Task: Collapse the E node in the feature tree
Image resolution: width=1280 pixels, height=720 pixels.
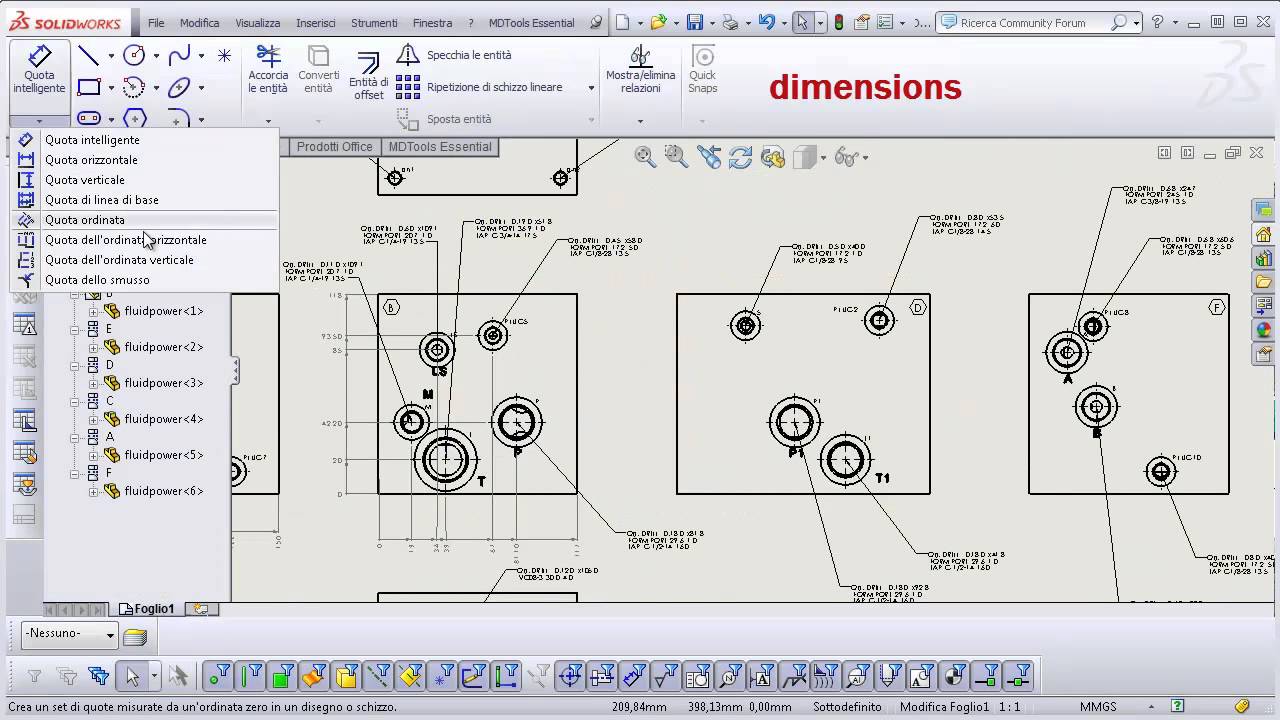Action: tap(75, 329)
